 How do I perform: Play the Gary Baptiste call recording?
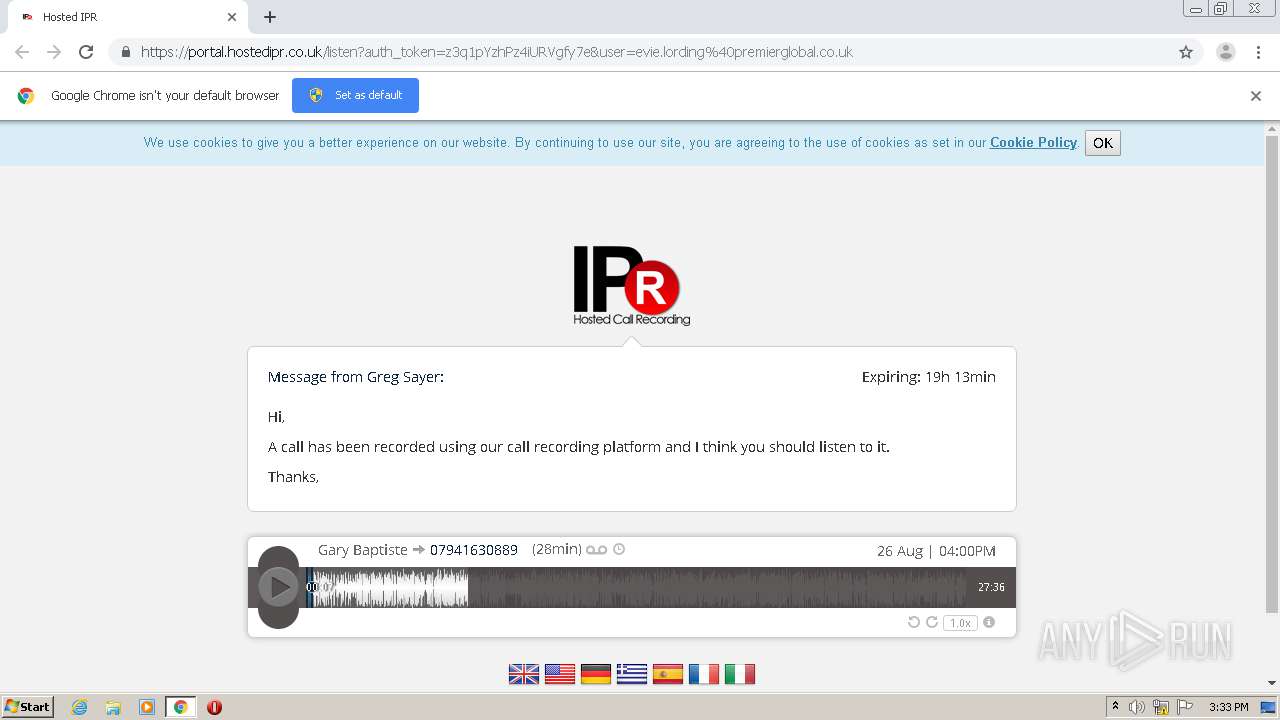click(278, 587)
